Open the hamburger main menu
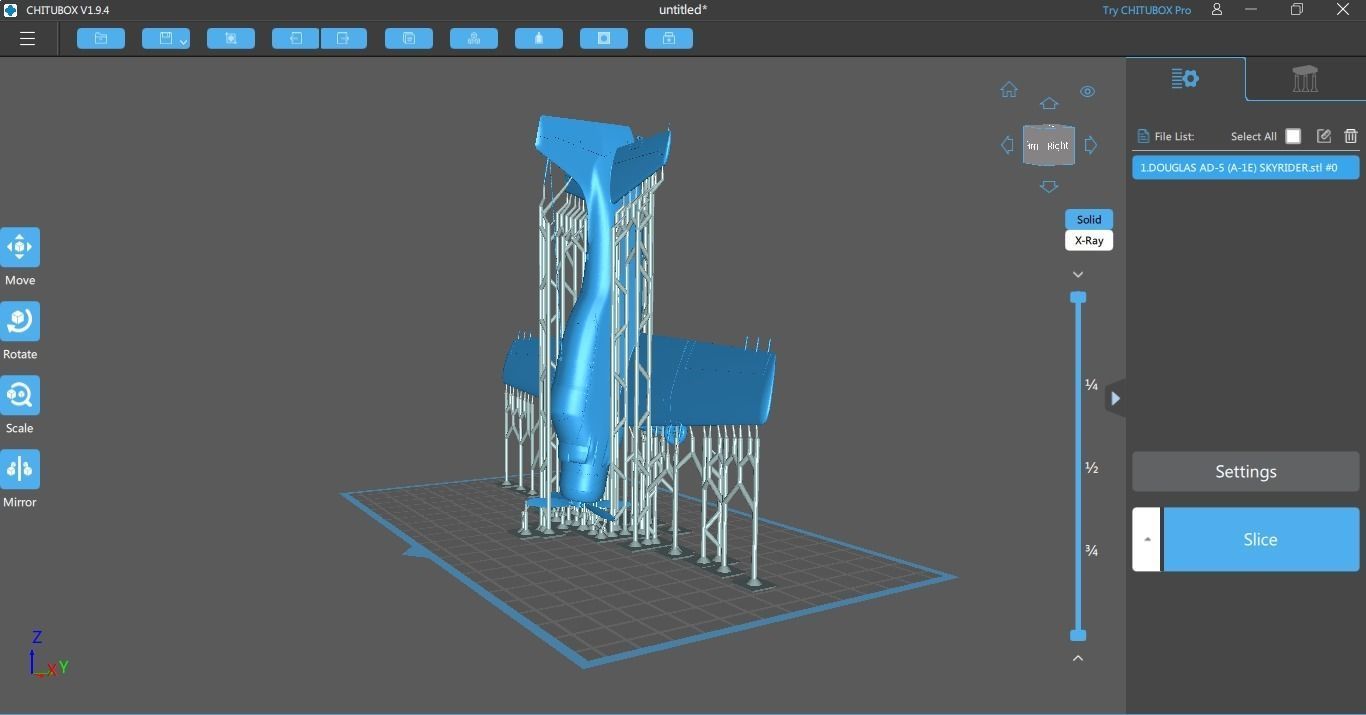The image size is (1366, 715). point(27,39)
